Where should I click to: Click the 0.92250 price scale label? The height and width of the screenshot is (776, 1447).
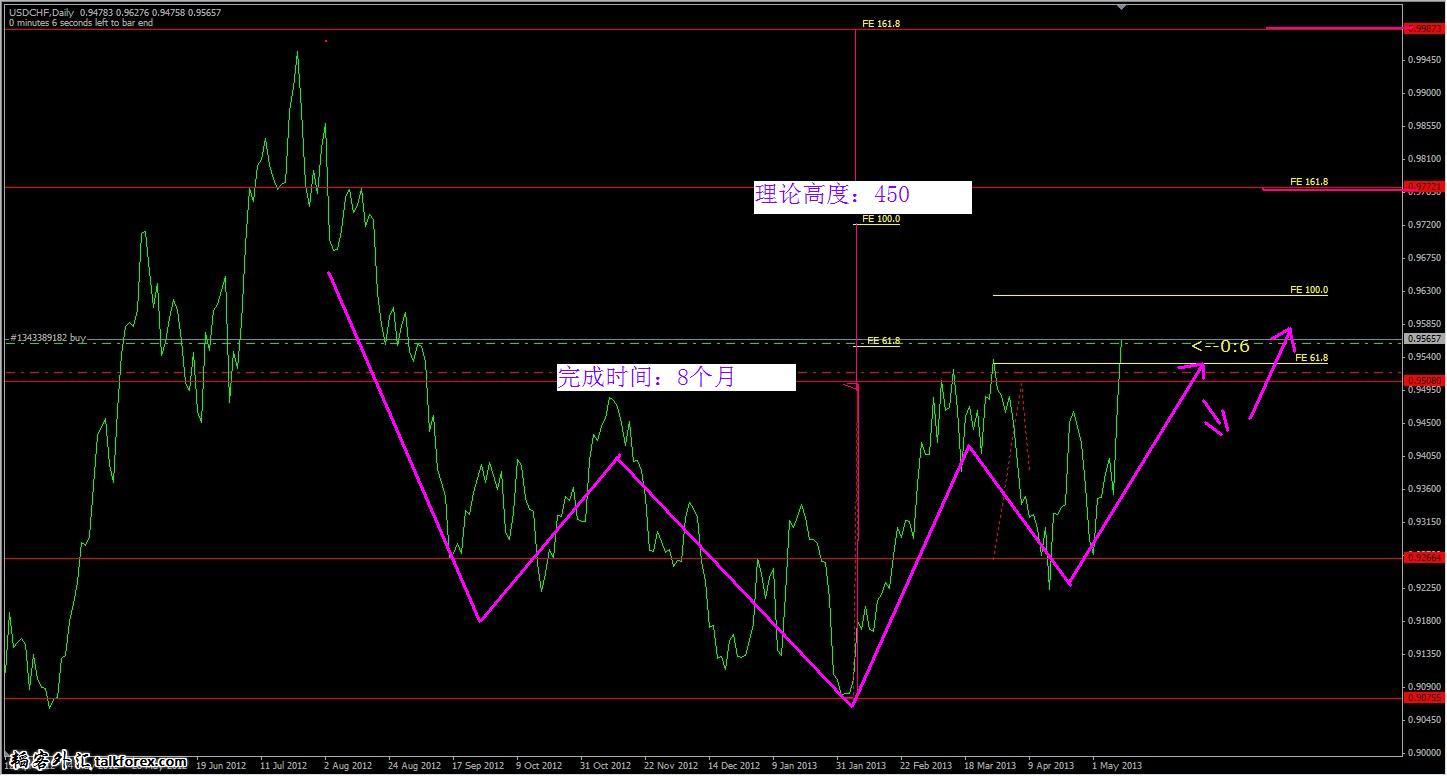coord(1425,588)
